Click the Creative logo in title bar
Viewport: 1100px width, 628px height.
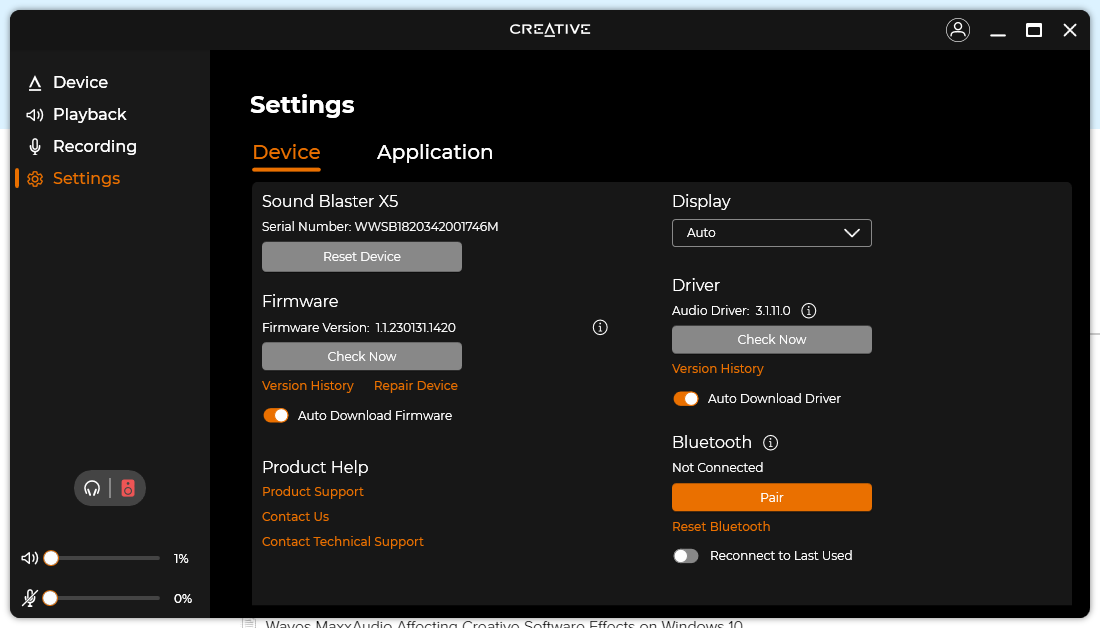[x=550, y=29]
